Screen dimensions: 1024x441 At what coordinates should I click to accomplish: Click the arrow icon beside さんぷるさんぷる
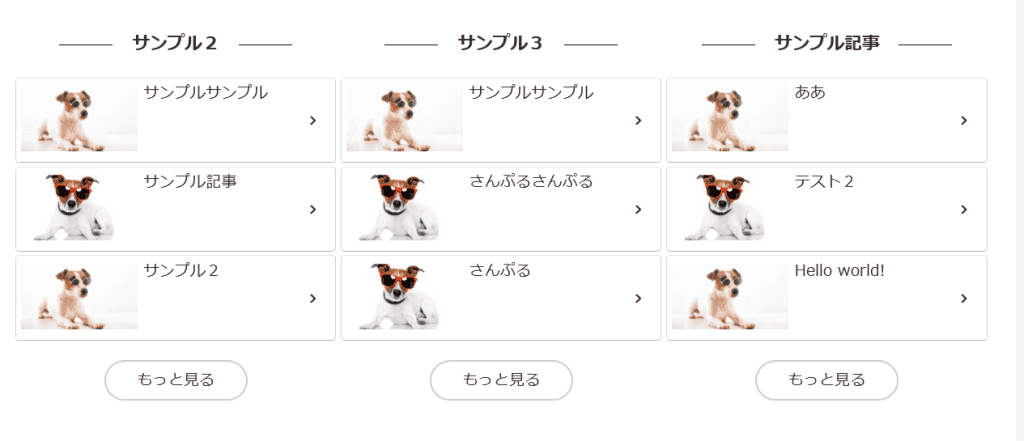pos(638,209)
